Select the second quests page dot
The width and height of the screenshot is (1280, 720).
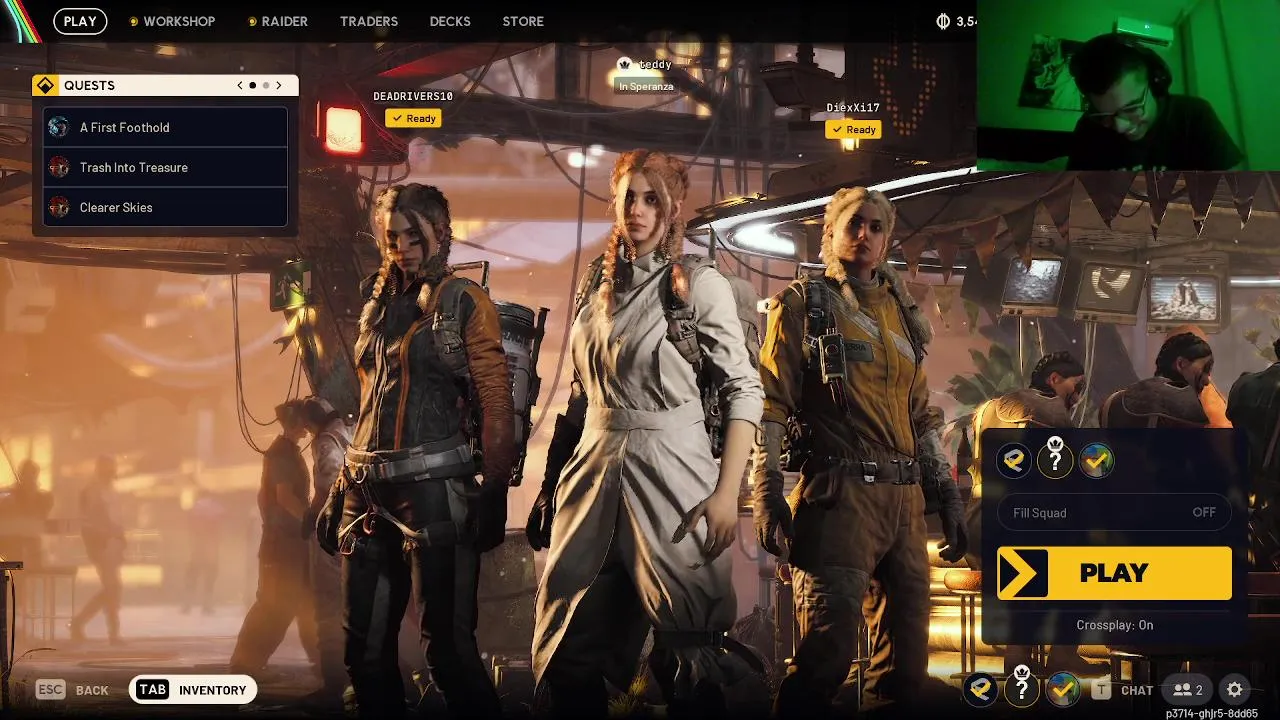point(266,86)
